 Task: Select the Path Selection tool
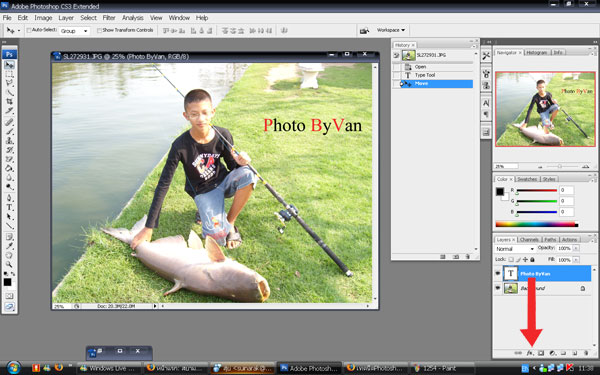click(x=9, y=217)
